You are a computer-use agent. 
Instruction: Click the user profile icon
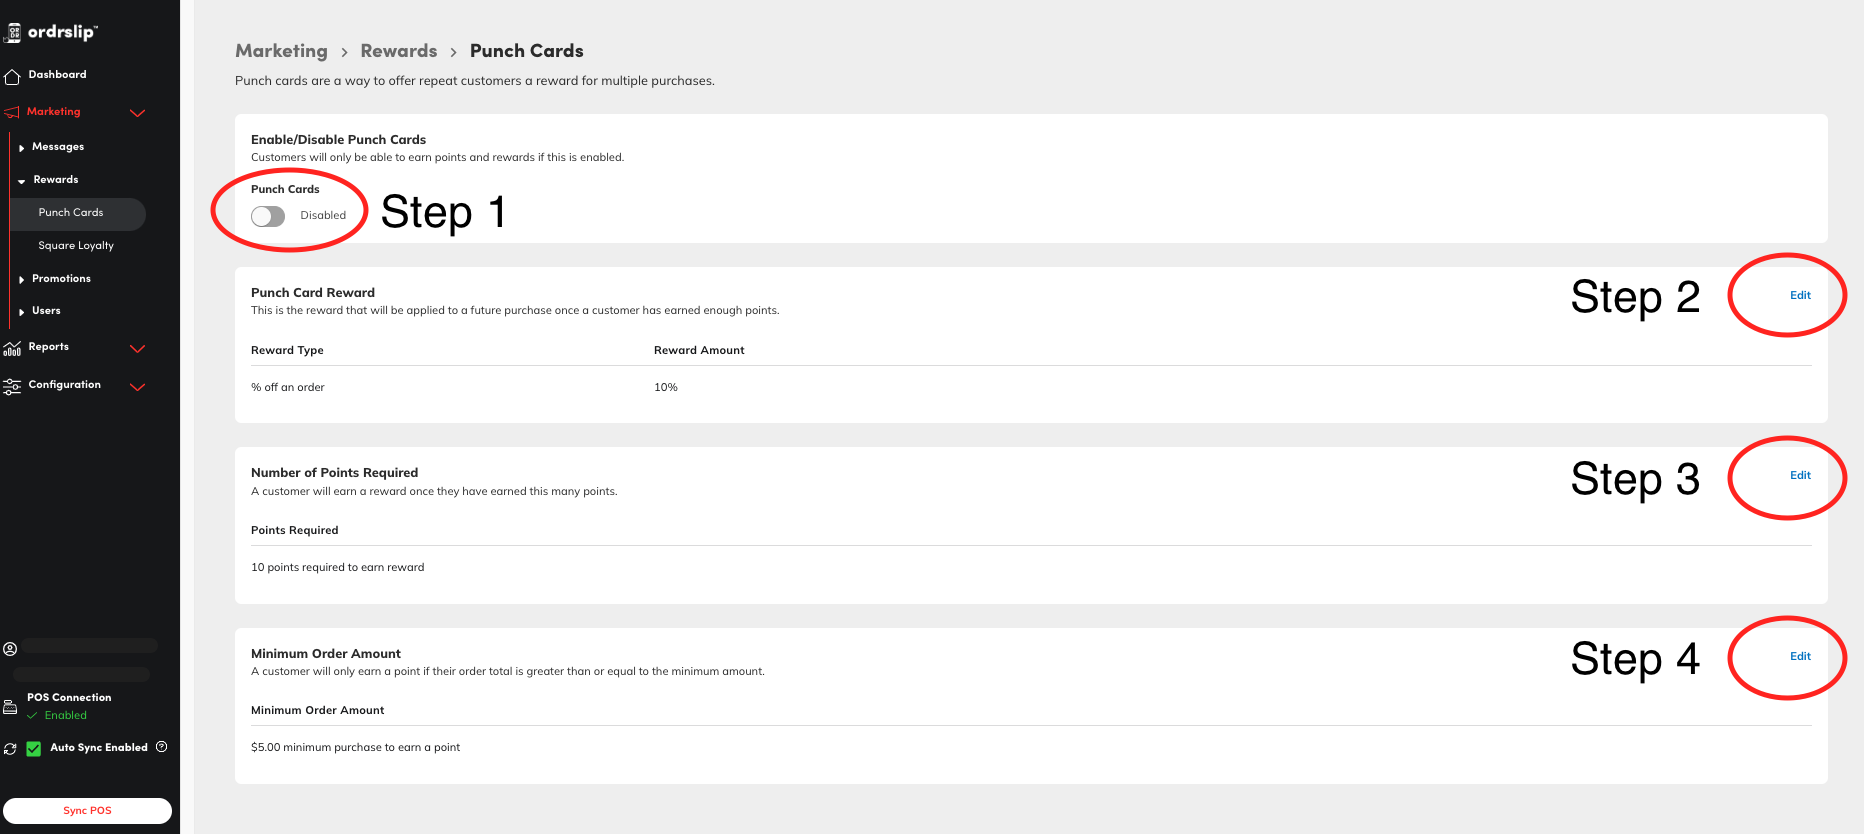[10, 649]
